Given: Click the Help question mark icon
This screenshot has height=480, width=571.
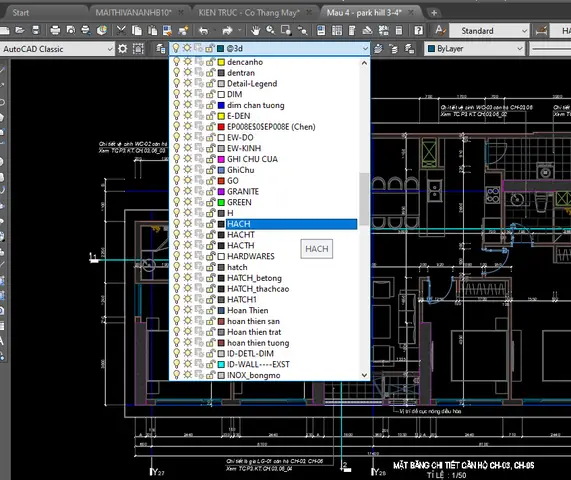Looking at the screenshot, I should pyautogui.click(x=418, y=30).
